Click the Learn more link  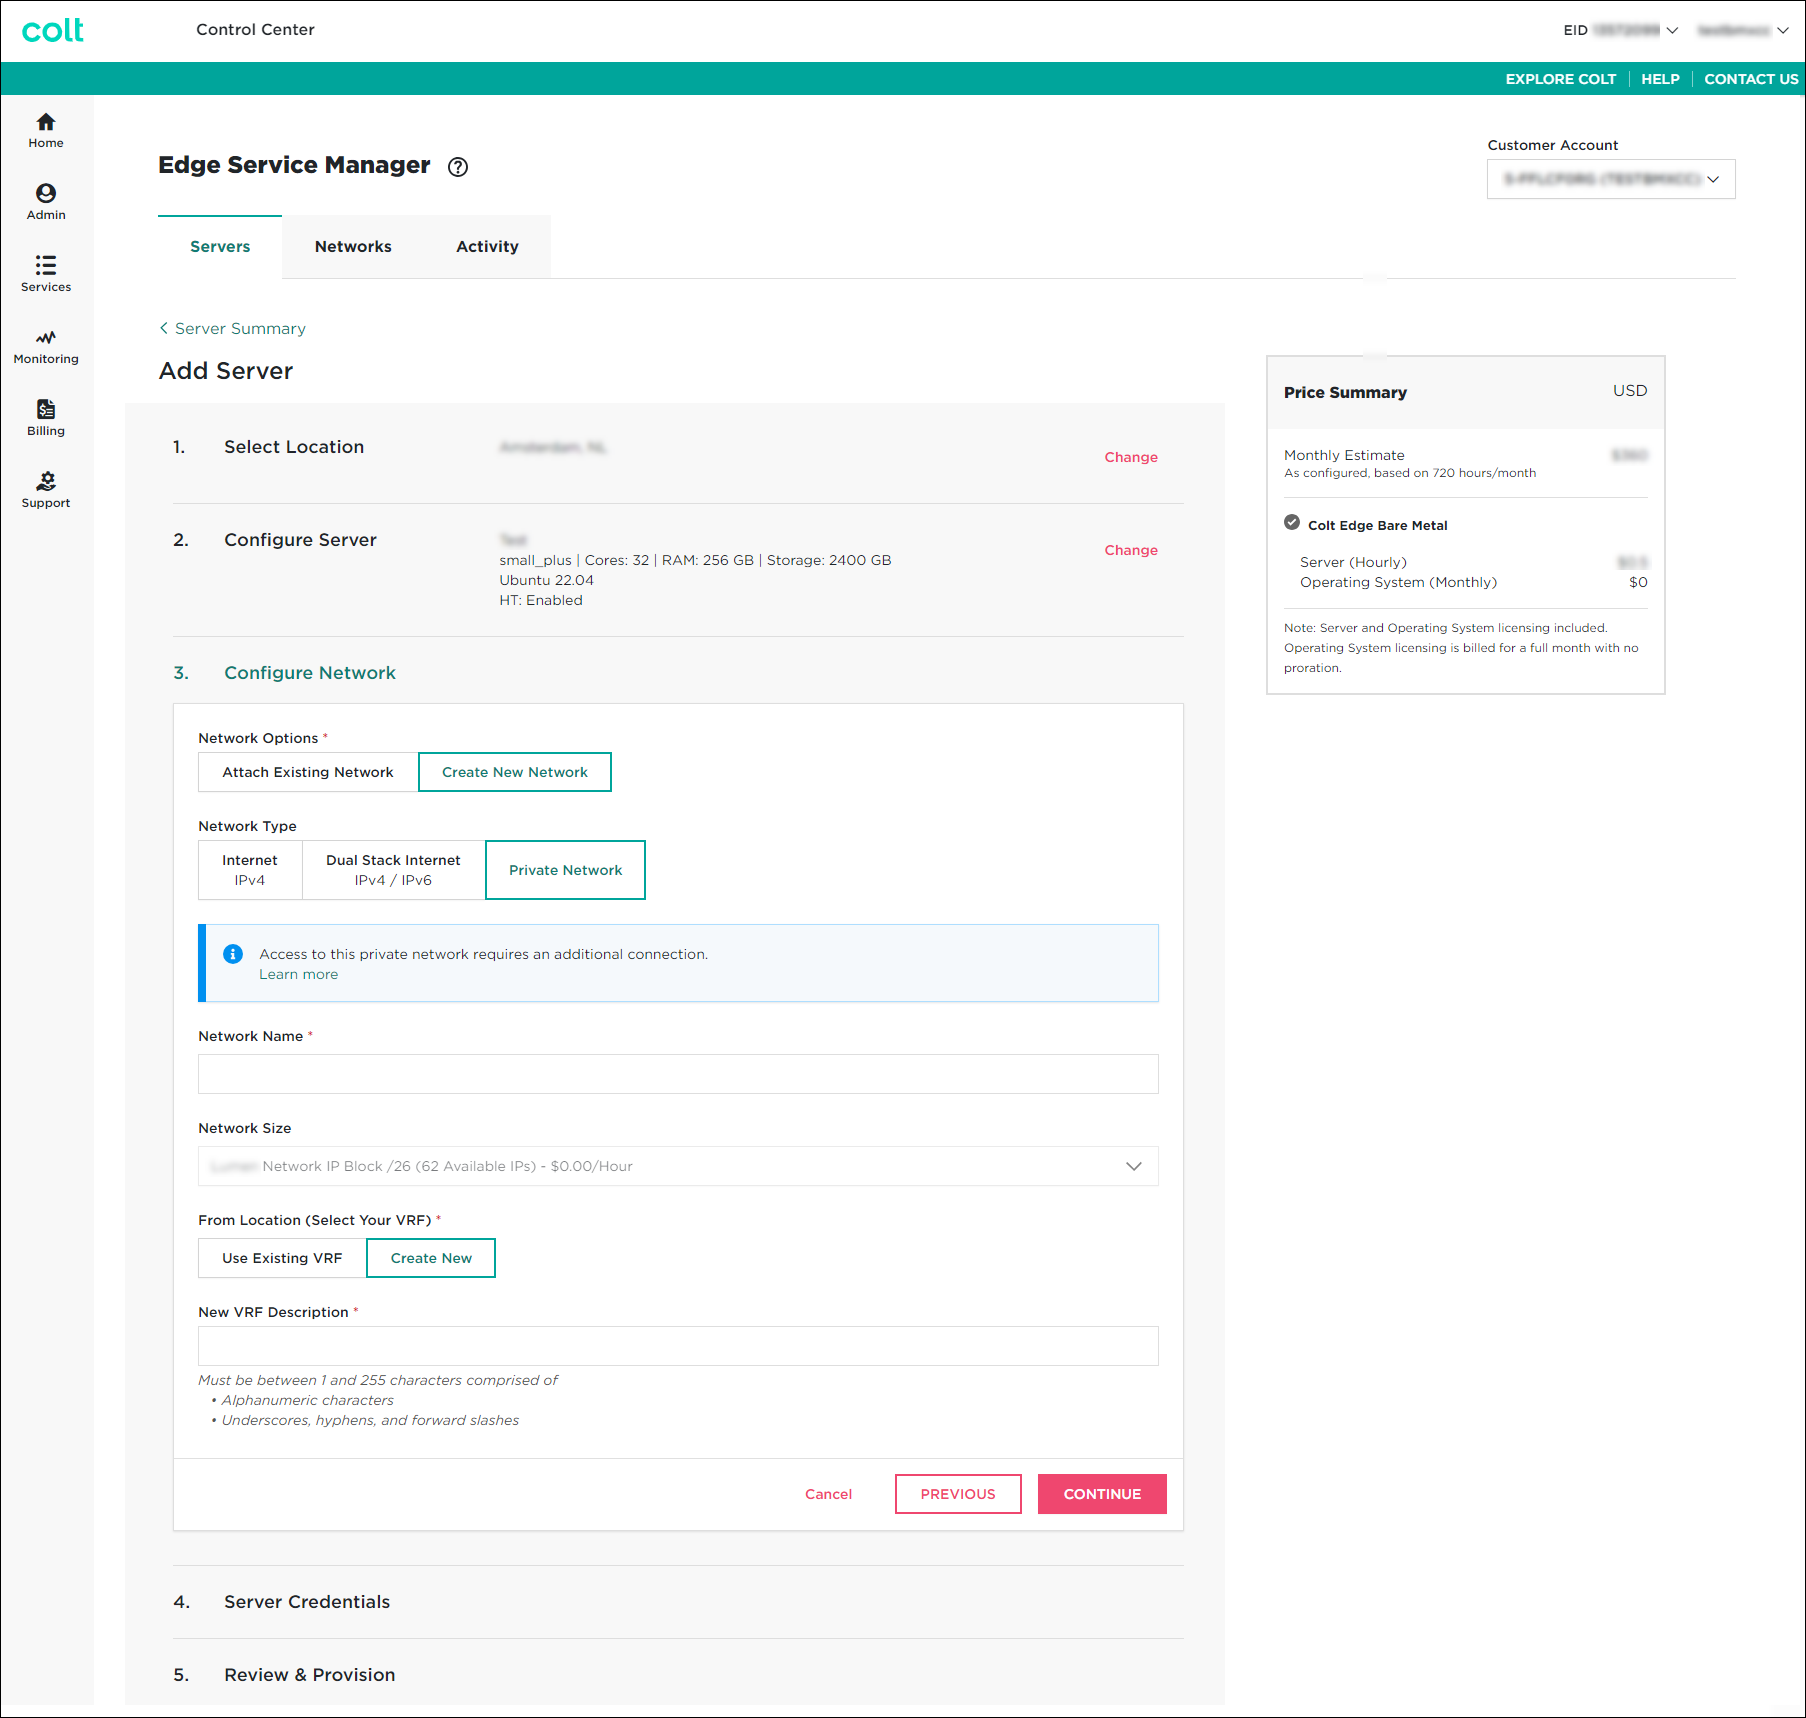pos(298,975)
